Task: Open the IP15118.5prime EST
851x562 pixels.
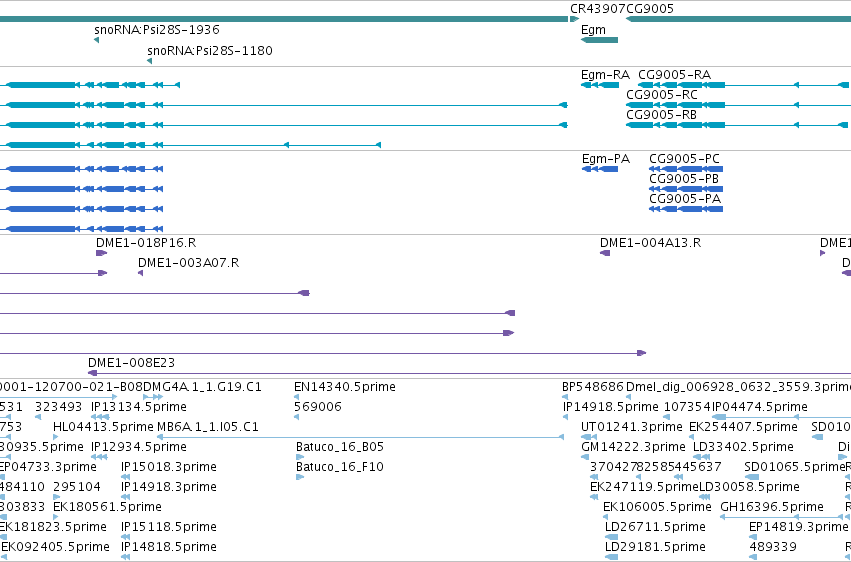Action: 125,537
